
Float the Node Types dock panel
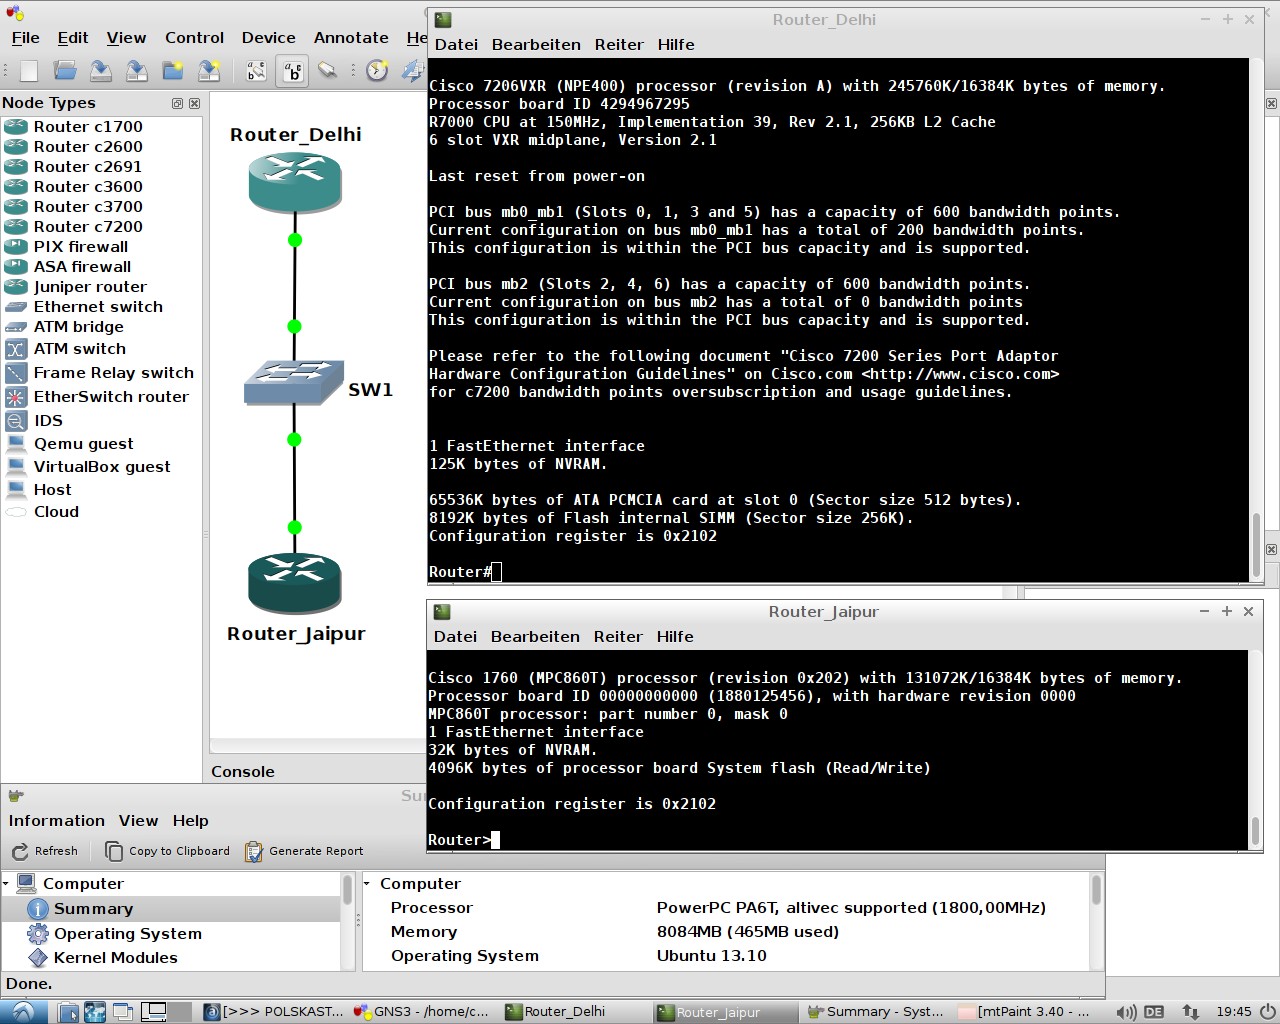click(177, 103)
